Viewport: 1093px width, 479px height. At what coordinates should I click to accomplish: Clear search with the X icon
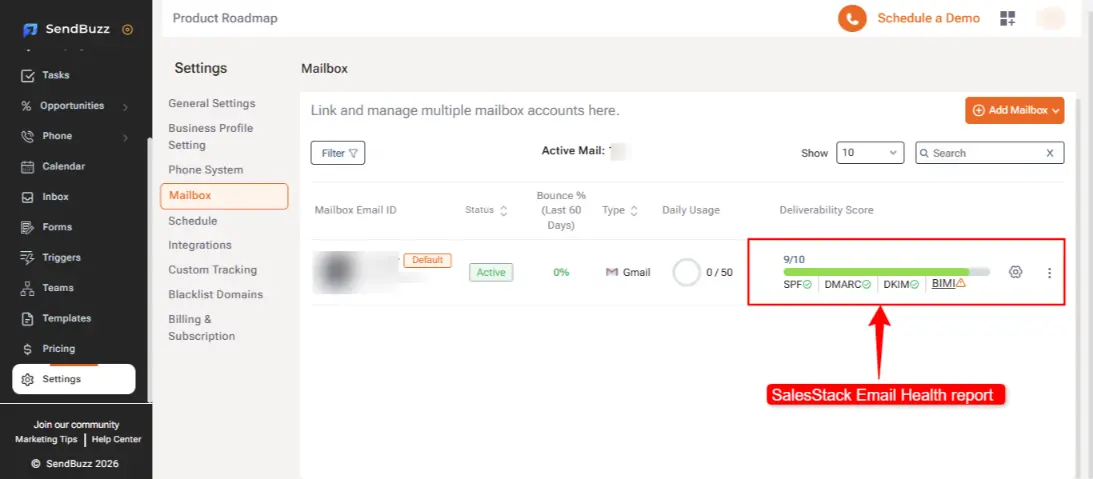[1050, 153]
